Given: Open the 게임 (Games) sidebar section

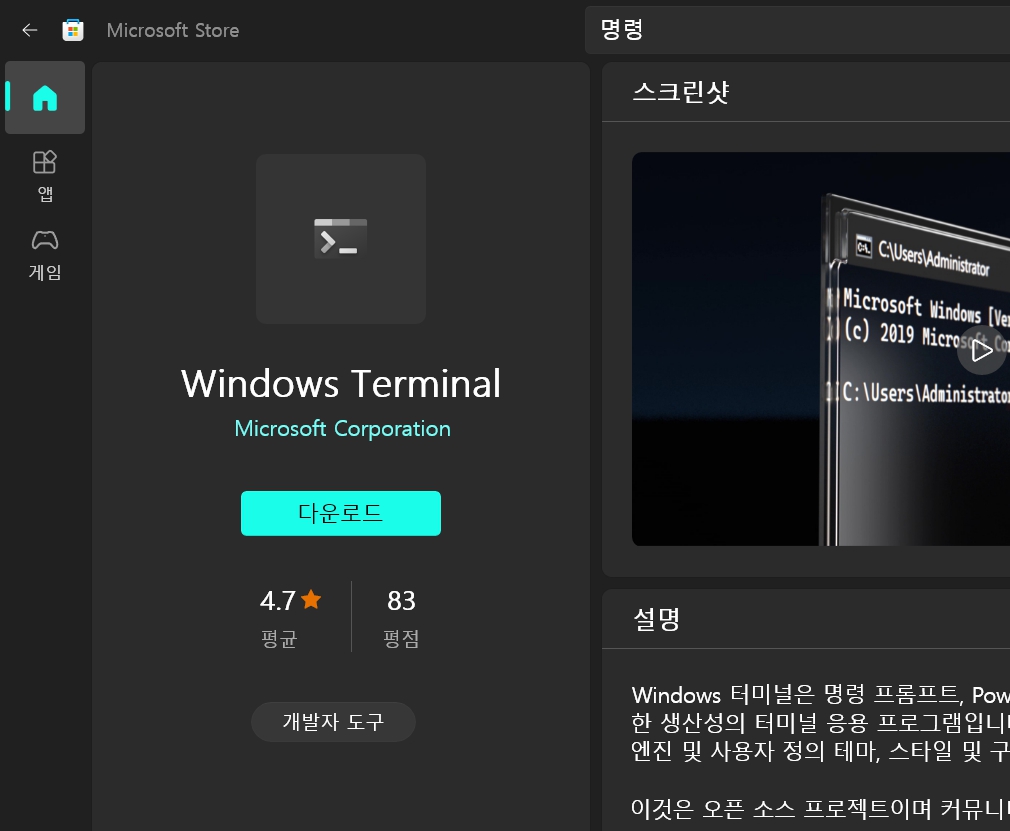Looking at the screenshot, I should 45,255.
